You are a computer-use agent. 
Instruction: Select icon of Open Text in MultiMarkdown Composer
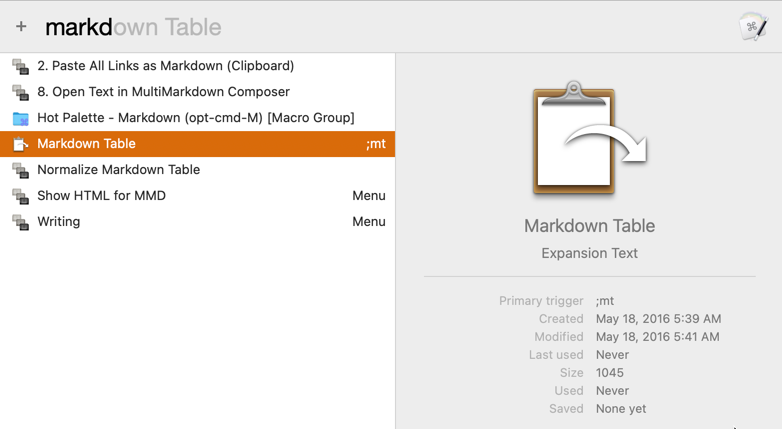(20, 92)
